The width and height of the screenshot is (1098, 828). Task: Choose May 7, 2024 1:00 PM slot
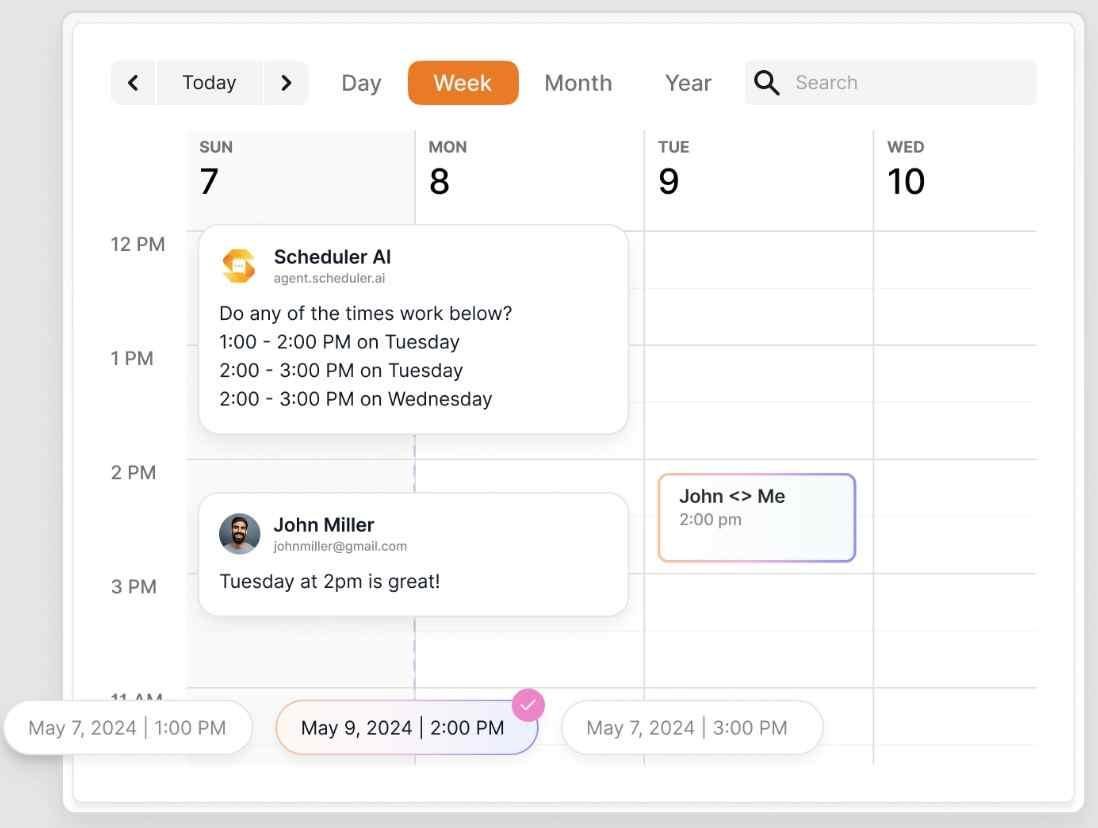(x=127, y=728)
